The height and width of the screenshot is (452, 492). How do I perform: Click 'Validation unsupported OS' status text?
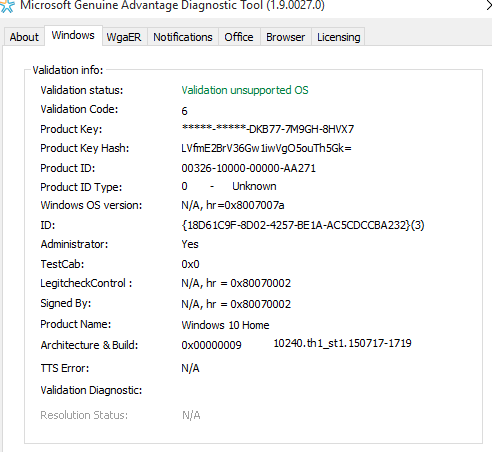(245, 90)
